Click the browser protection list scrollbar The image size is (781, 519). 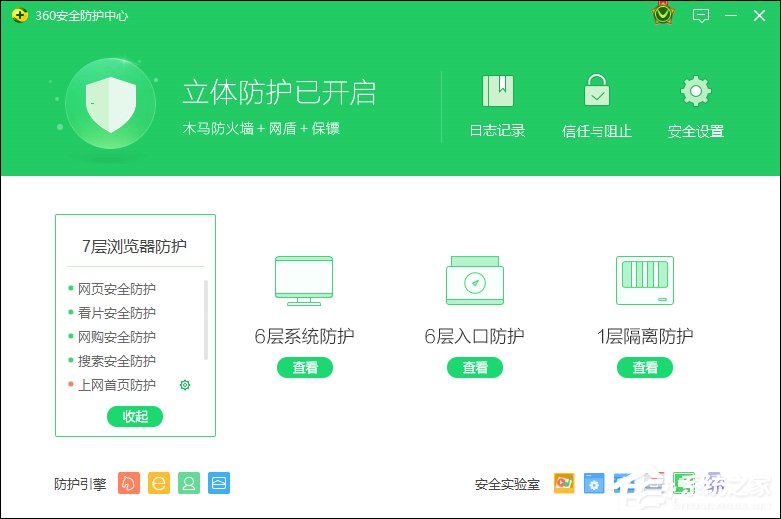tap(206, 320)
